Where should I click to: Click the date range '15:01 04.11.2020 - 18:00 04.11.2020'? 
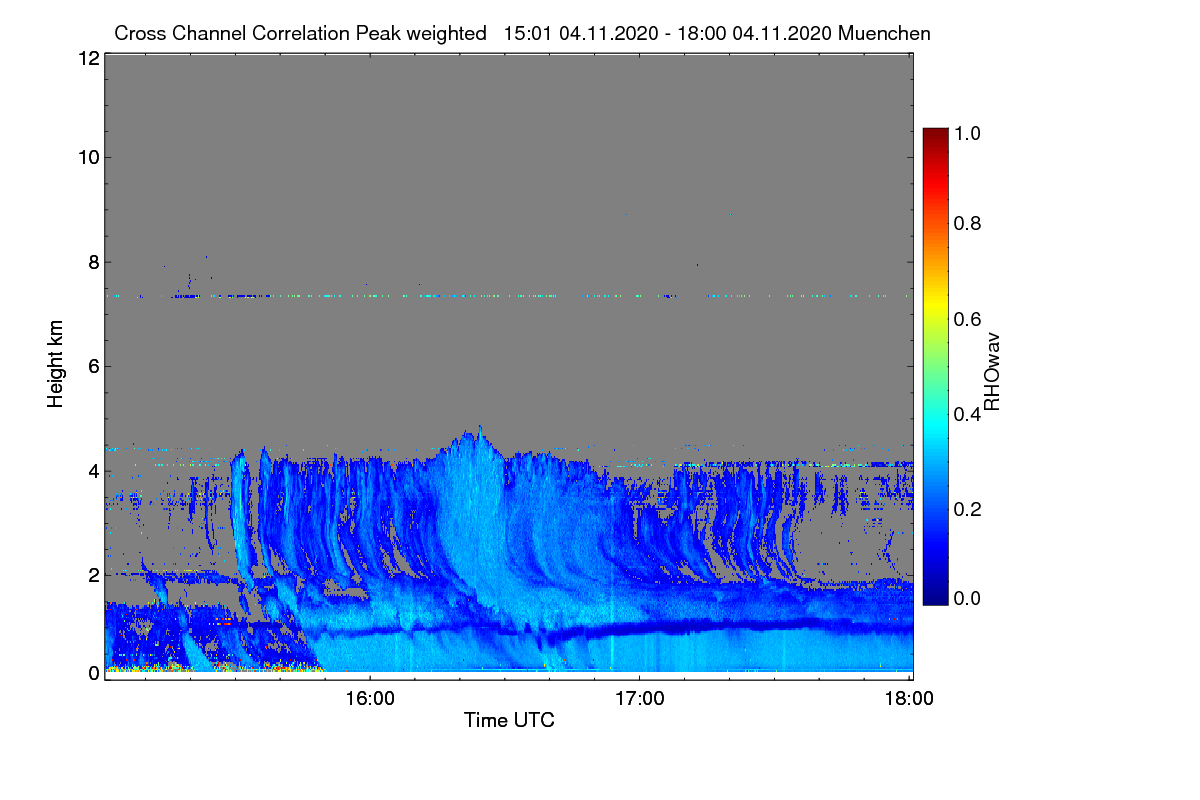point(668,33)
